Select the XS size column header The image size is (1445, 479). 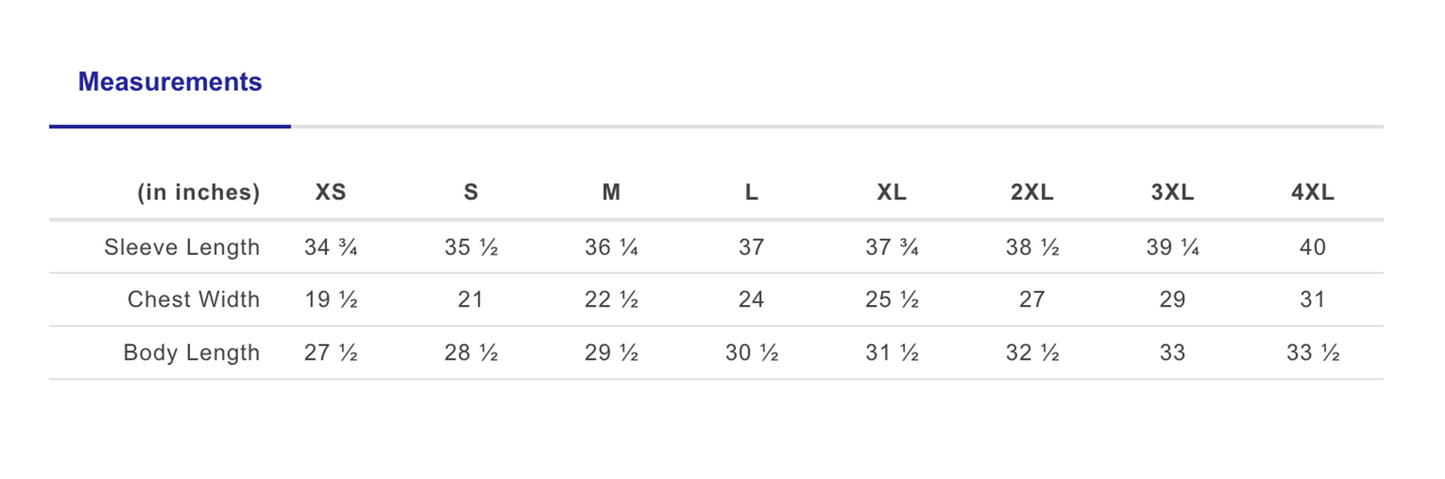pos(331,193)
